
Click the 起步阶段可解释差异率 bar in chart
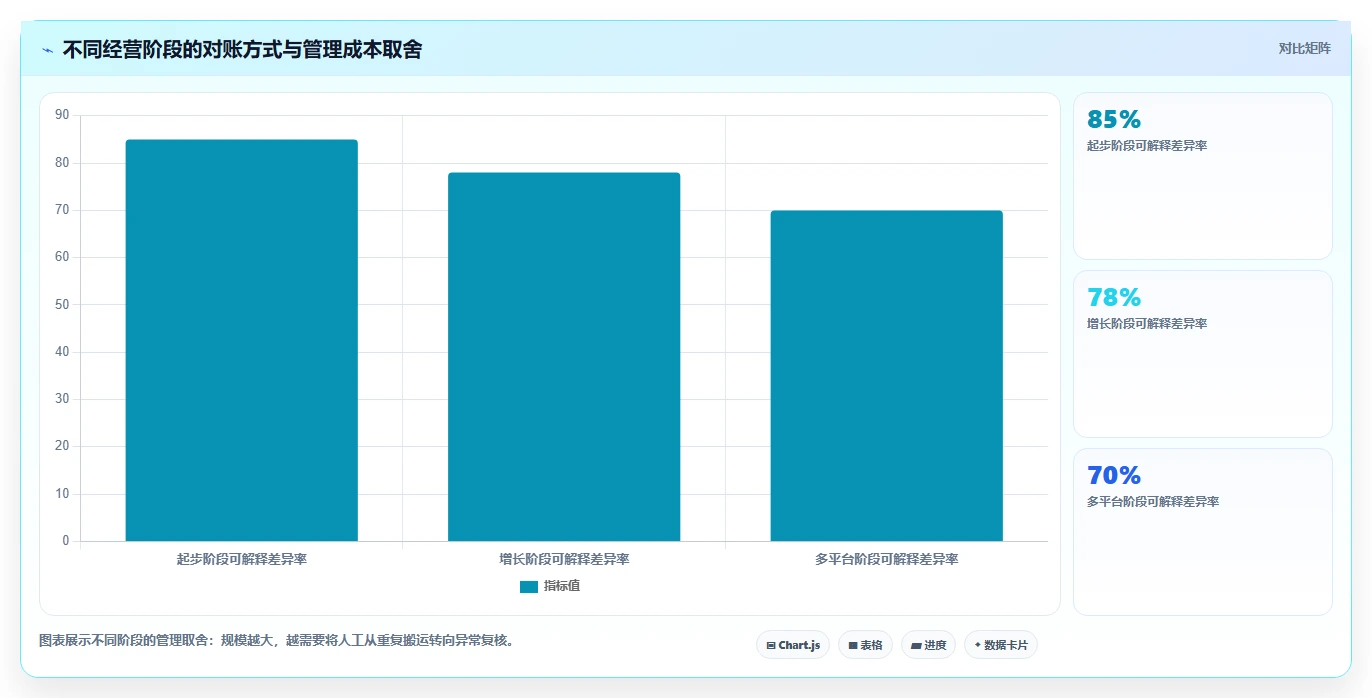click(241, 340)
